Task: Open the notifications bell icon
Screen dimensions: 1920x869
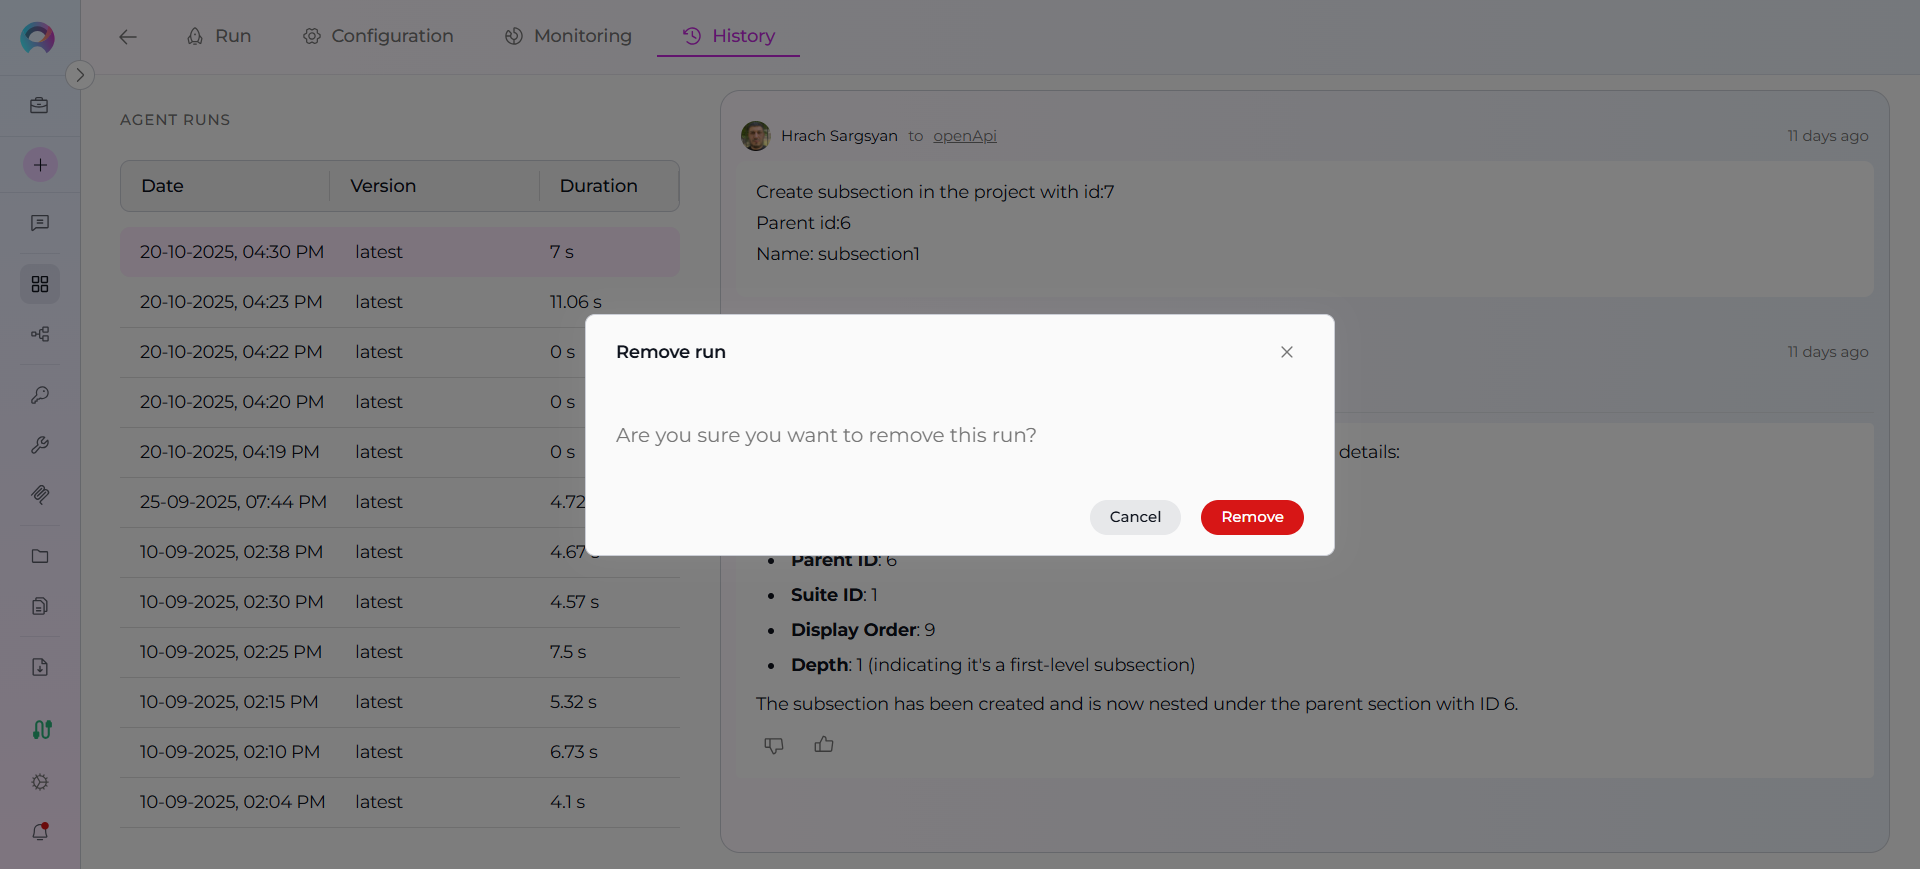Action: pos(40,831)
